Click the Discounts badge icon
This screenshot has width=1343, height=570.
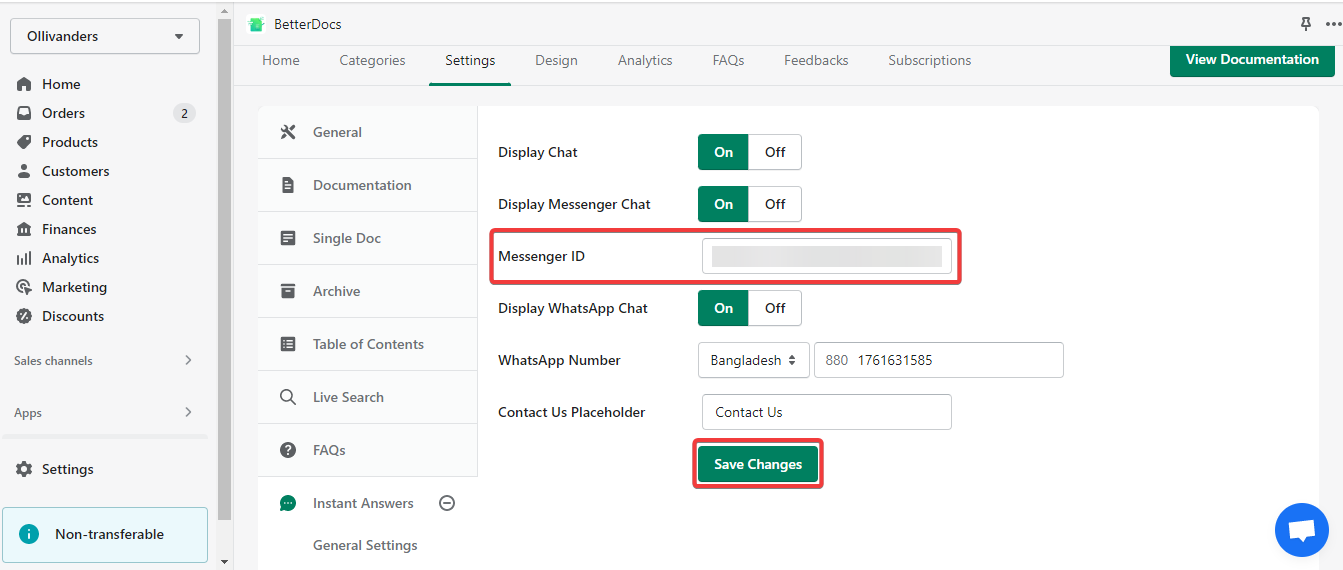click(24, 316)
